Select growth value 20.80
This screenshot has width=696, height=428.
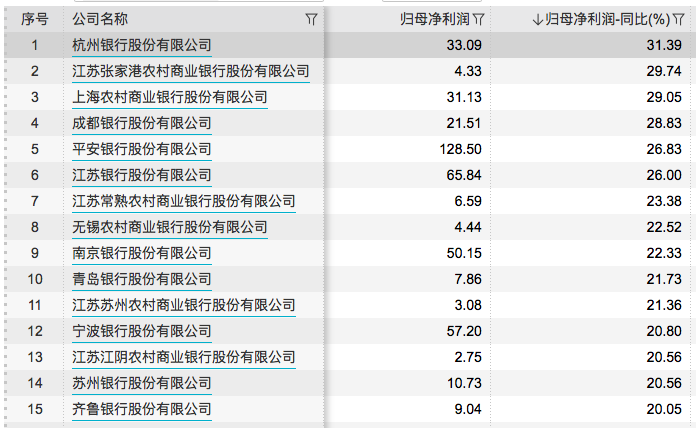click(664, 331)
